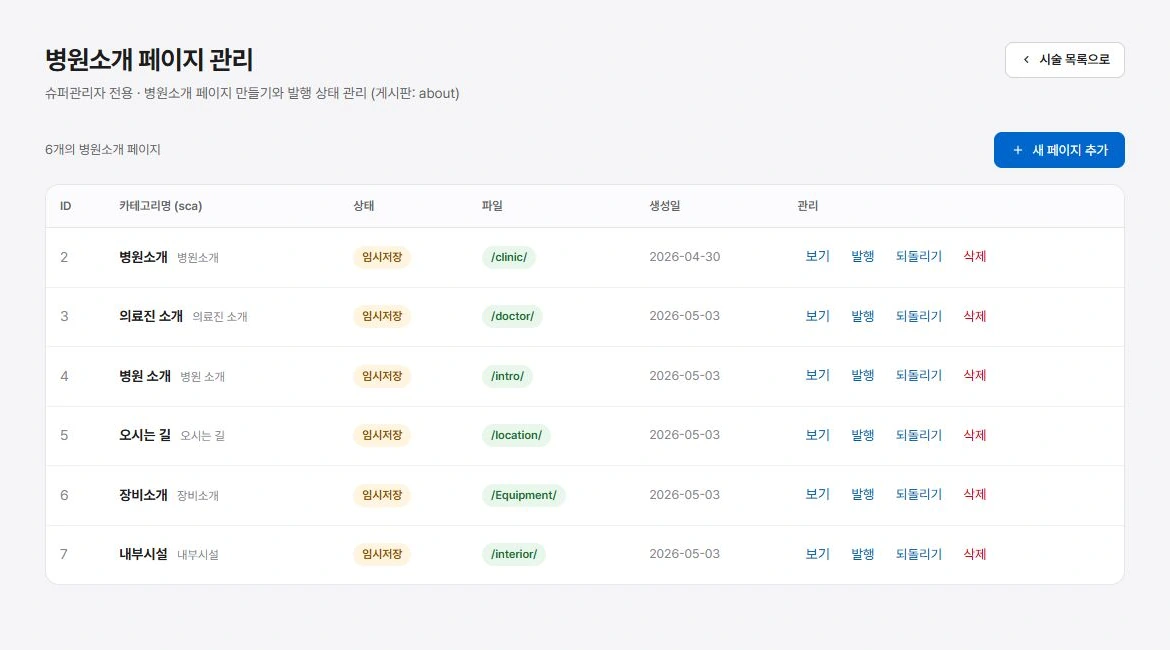Image resolution: width=1170 pixels, height=650 pixels.
Task: Click 되돌리기 in the /intro/ row
Action: point(919,375)
